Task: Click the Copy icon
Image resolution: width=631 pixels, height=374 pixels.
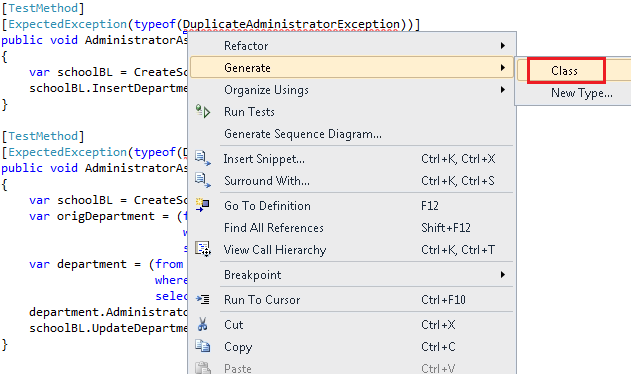Action: click(x=203, y=346)
